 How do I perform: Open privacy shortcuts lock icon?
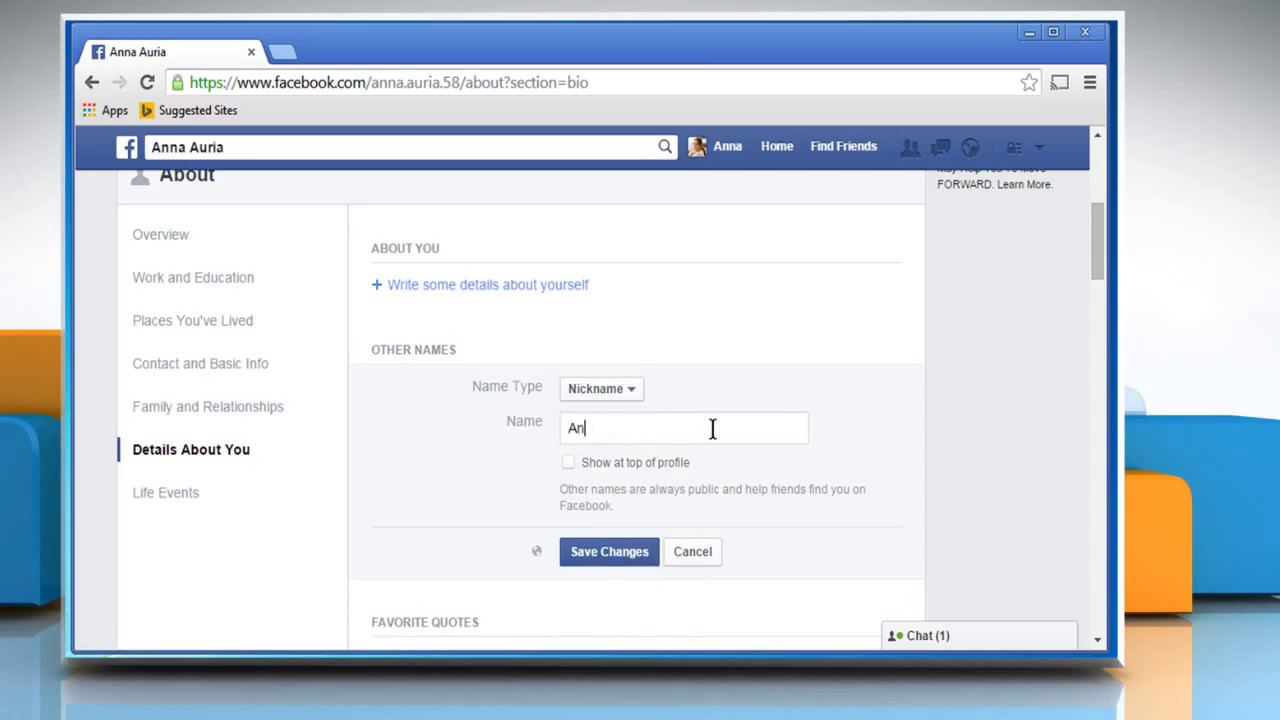[x=1014, y=147]
